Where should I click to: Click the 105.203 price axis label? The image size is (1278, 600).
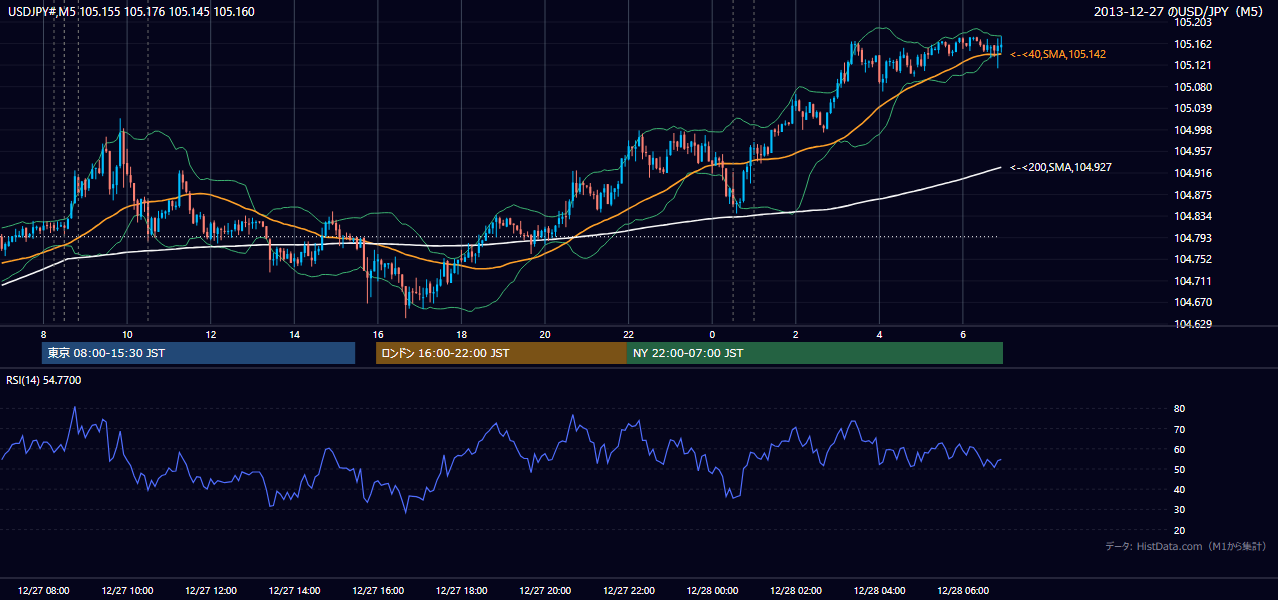tap(1193, 22)
